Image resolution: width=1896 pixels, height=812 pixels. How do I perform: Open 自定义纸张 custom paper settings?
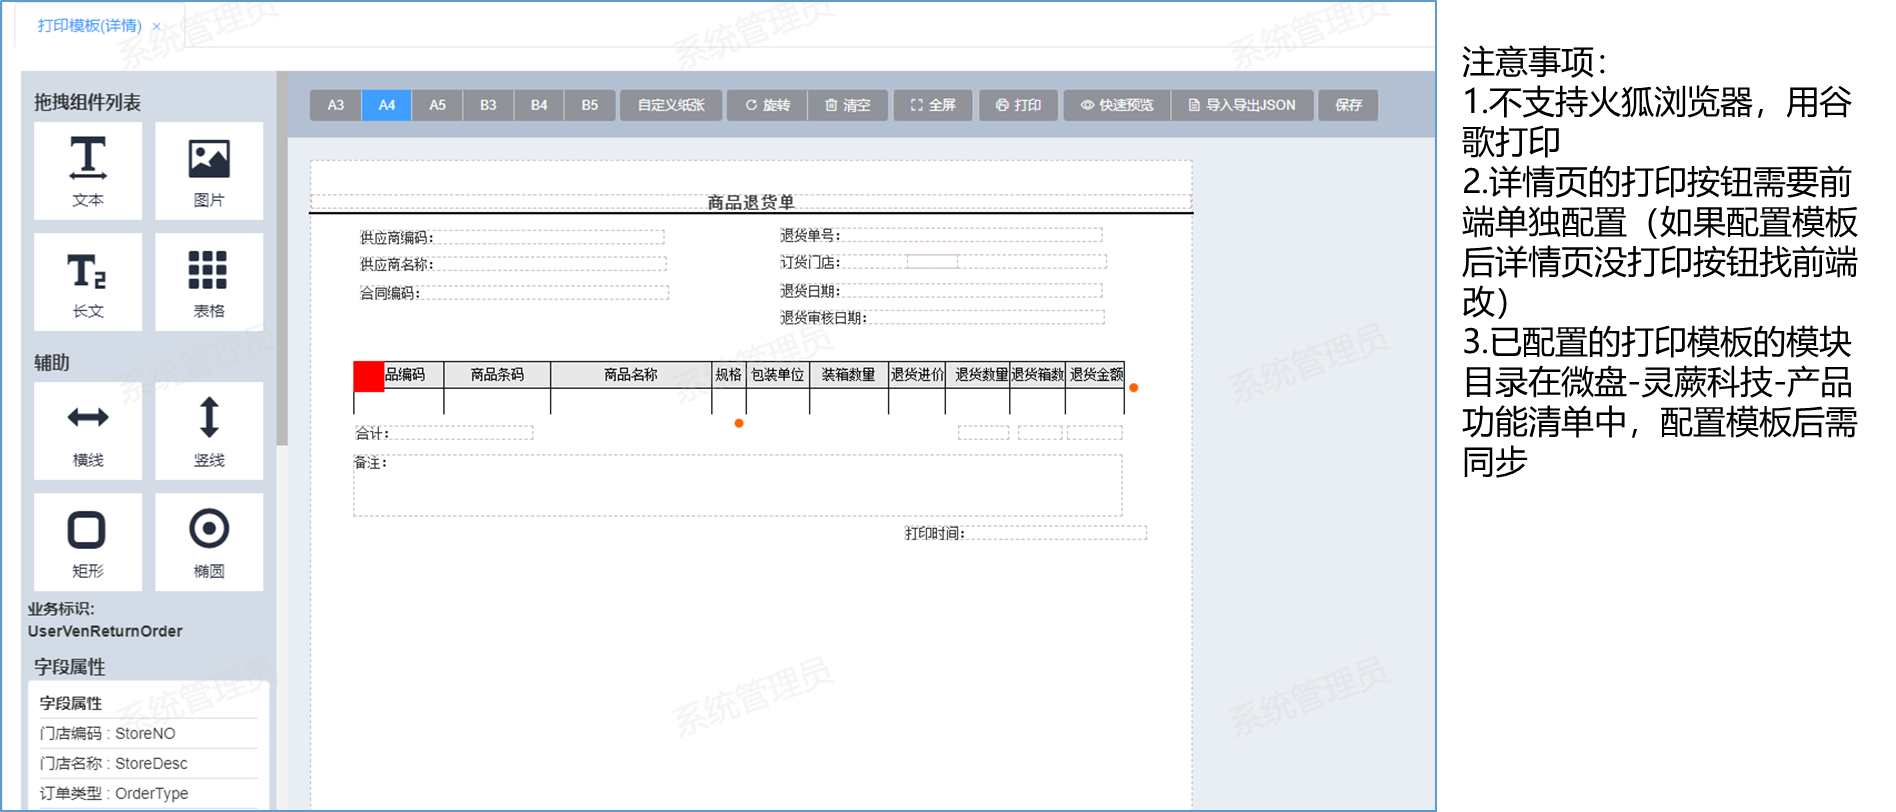(671, 105)
